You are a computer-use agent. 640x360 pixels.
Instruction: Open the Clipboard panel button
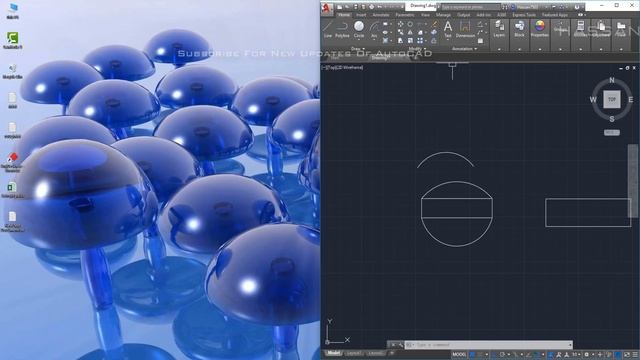pyautogui.click(x=601, y=29)
